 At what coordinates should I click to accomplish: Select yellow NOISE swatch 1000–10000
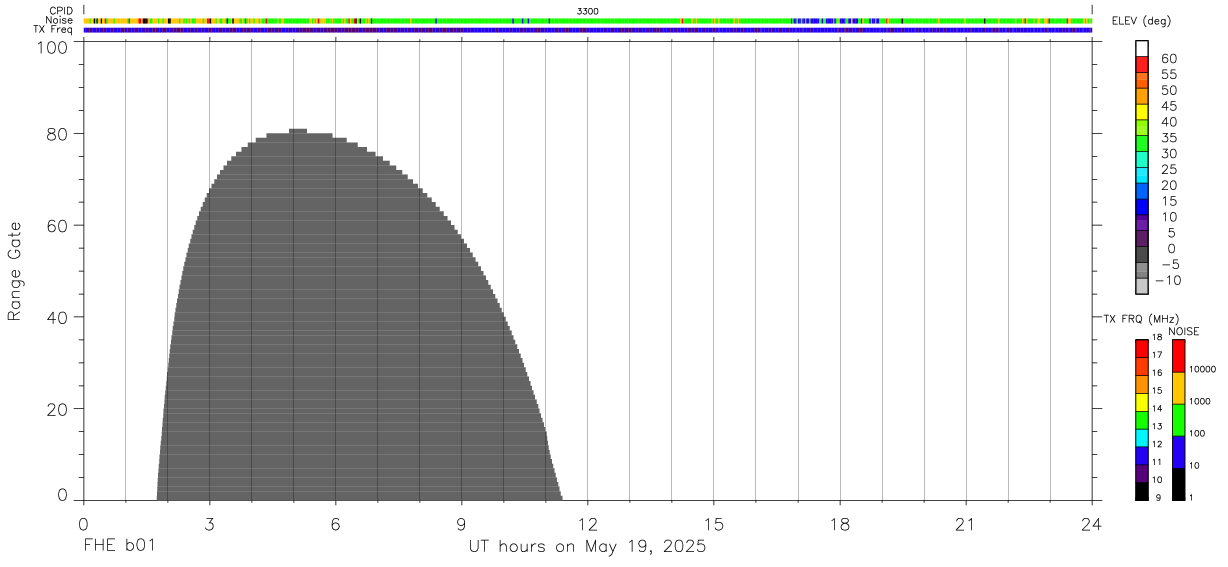[1178, 388]
